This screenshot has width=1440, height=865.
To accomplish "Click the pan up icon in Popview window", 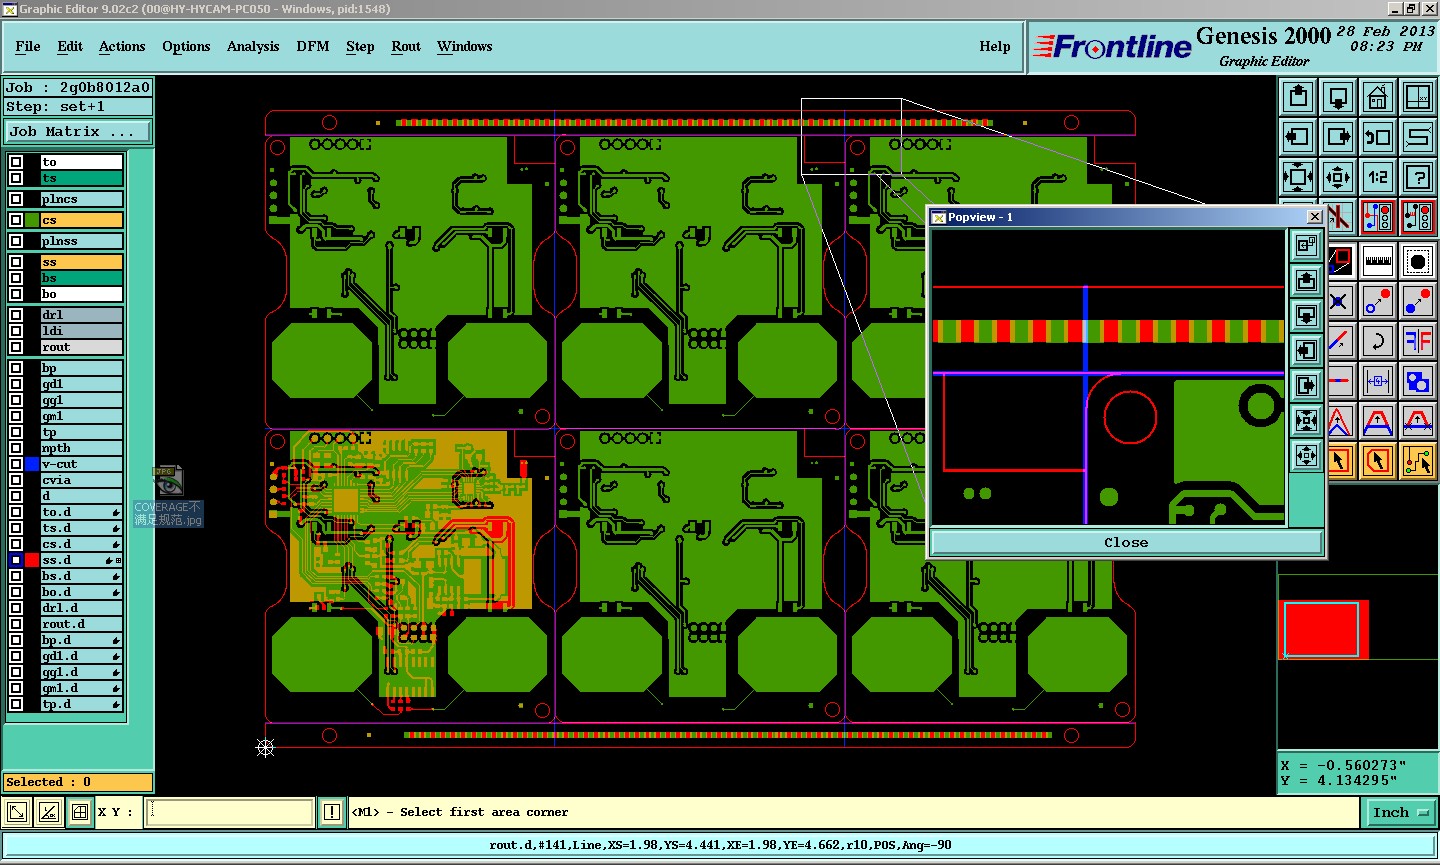I will [1306, 281].
